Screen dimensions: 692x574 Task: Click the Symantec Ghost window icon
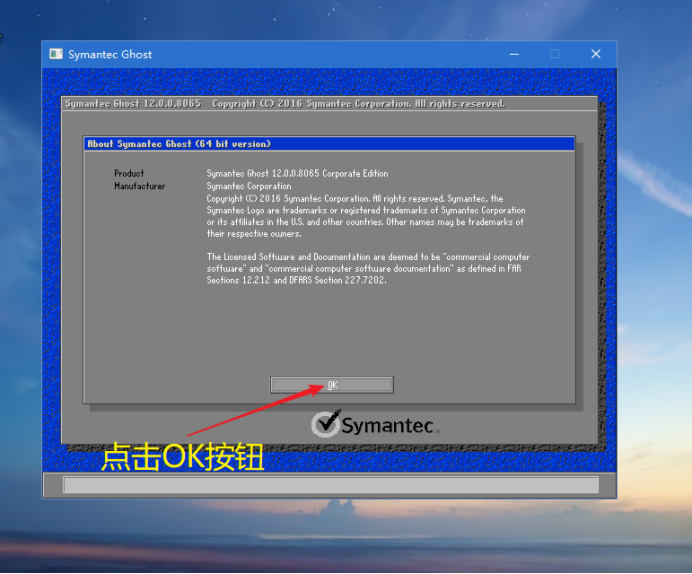click(x=56, y=54)
